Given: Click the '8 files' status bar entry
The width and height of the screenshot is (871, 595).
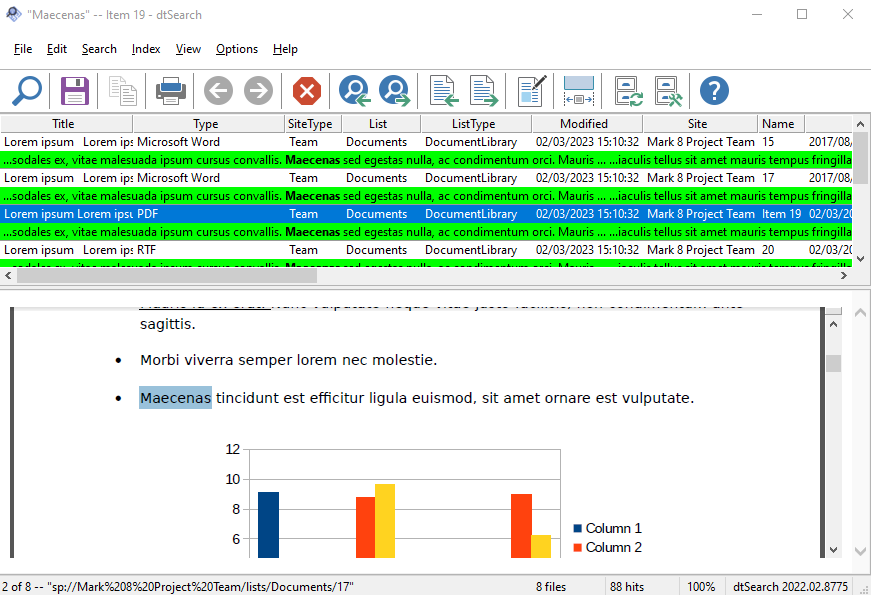Looking at the screenshot, I should tap(551, 587).
